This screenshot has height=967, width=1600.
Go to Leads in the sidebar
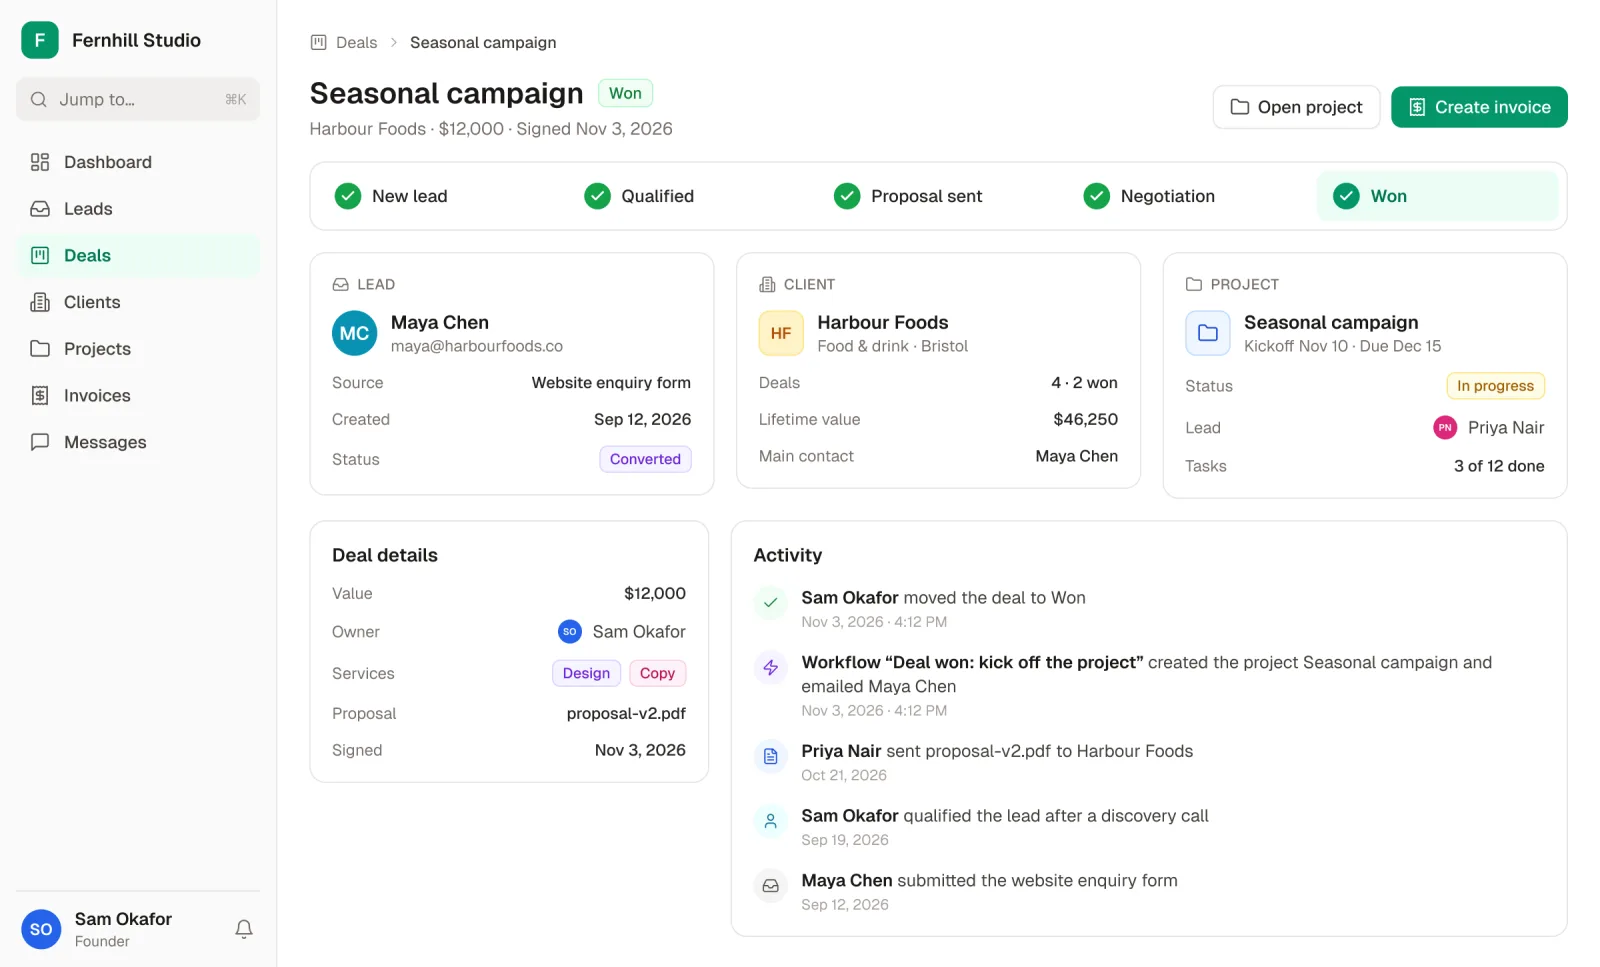(x=138, y=209)
